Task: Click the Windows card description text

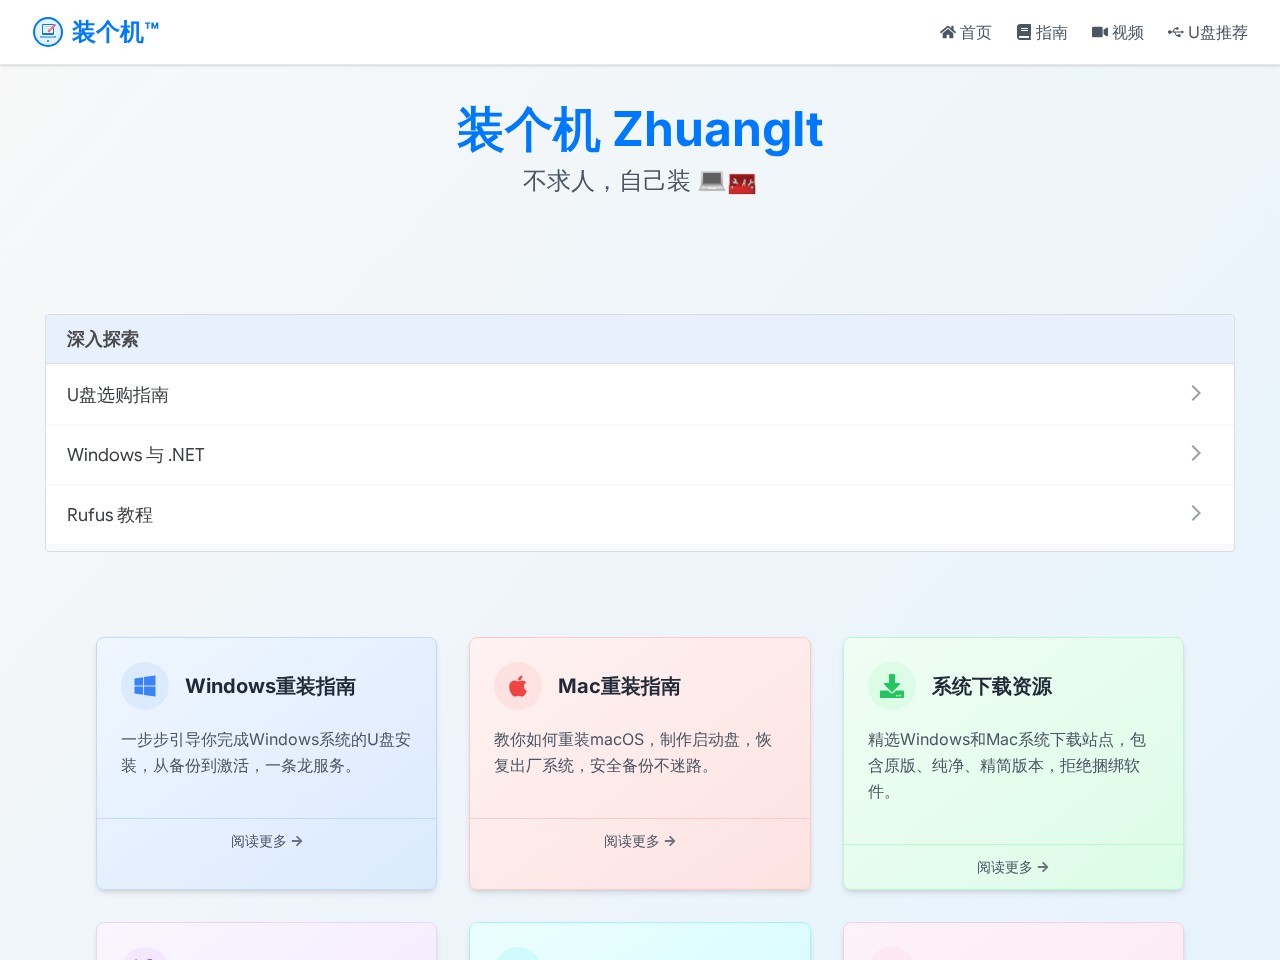Action: point(266,753)
